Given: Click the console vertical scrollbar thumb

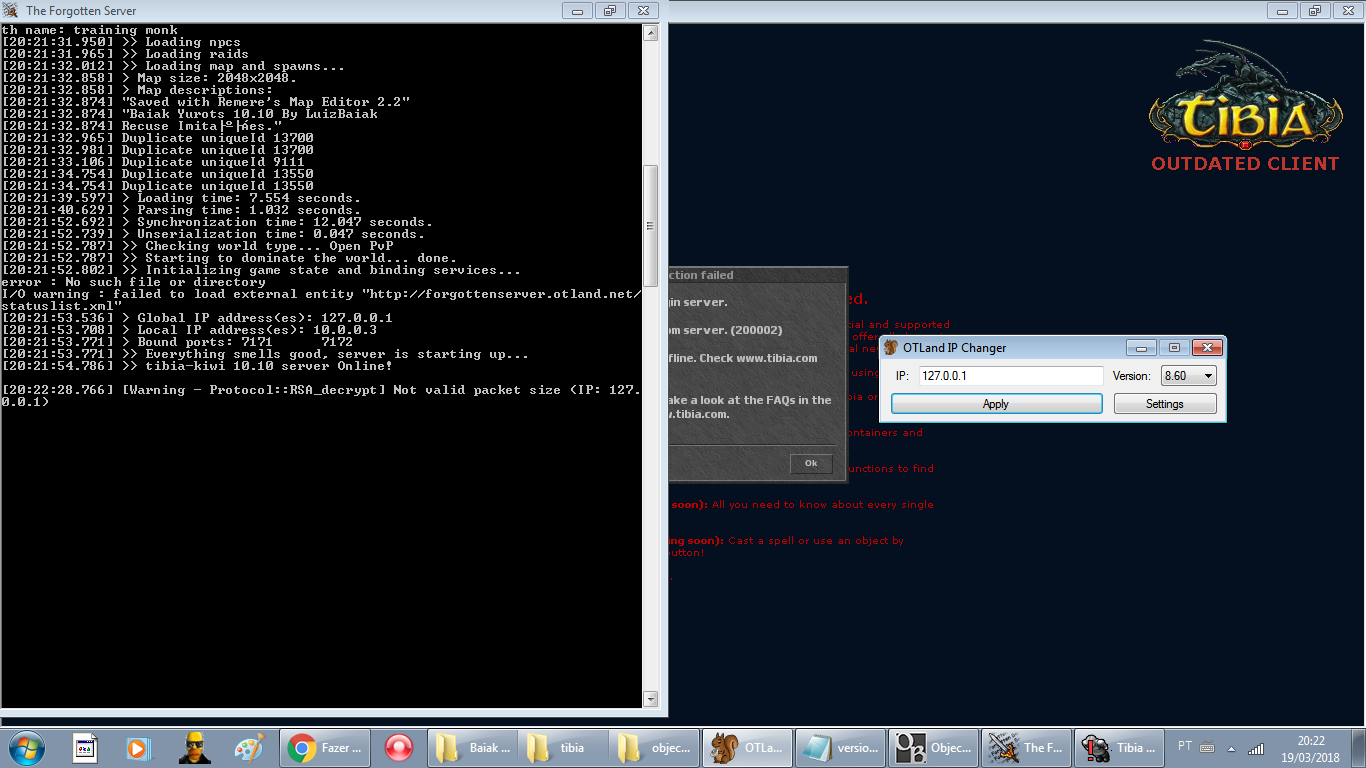Looking at the screenshot, I should click(x=651, y=226).
